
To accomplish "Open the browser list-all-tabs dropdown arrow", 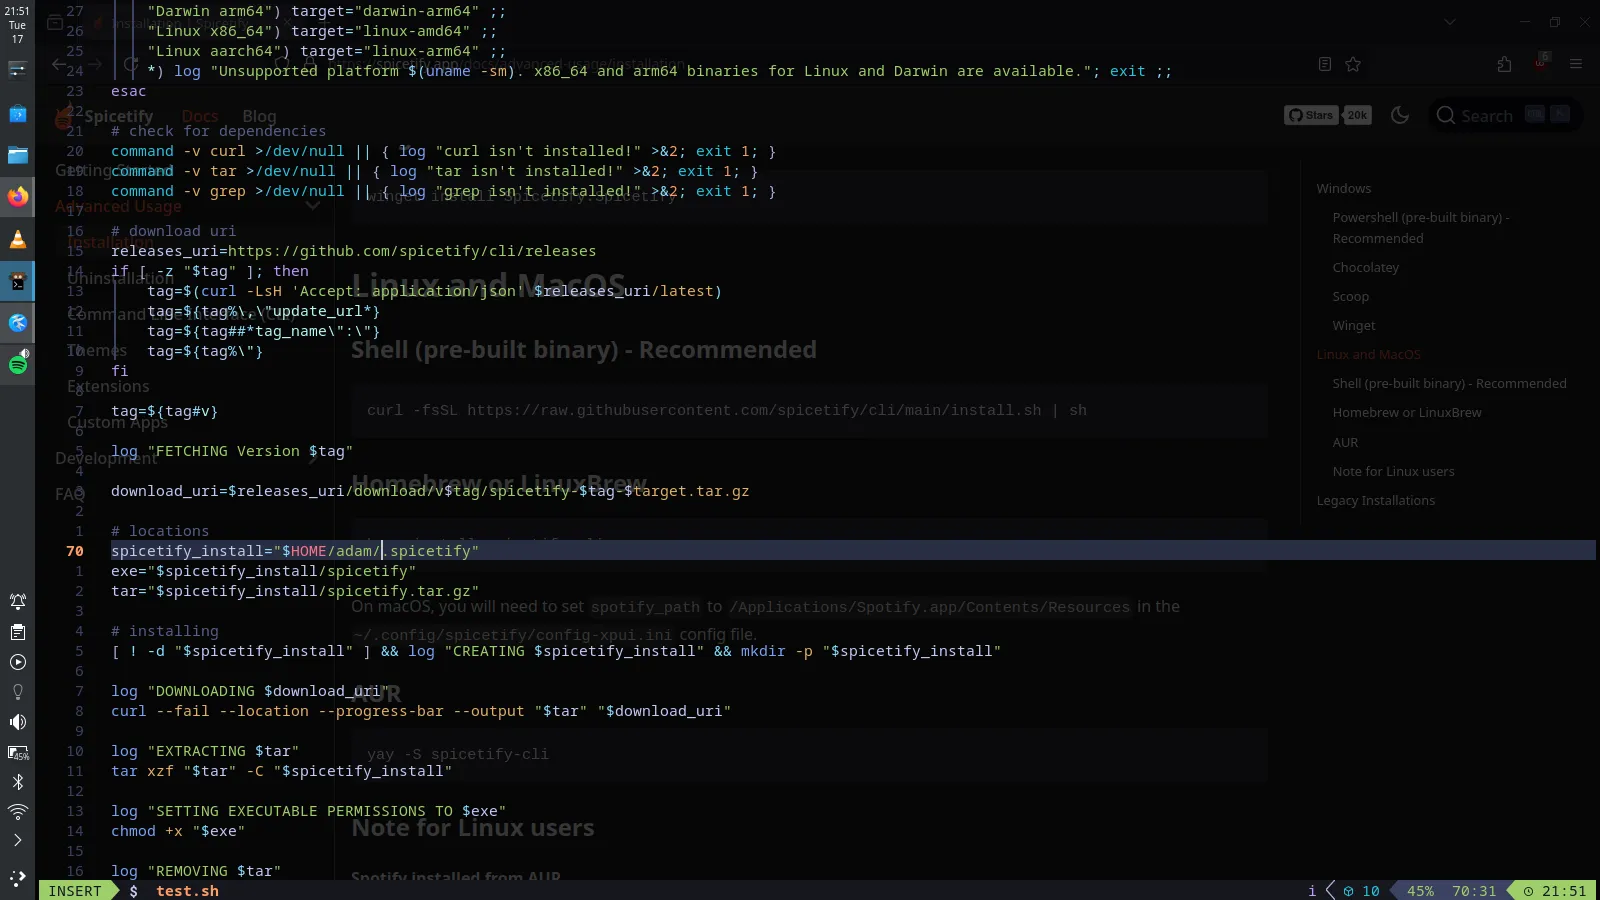I will (x=1450, y=22).
